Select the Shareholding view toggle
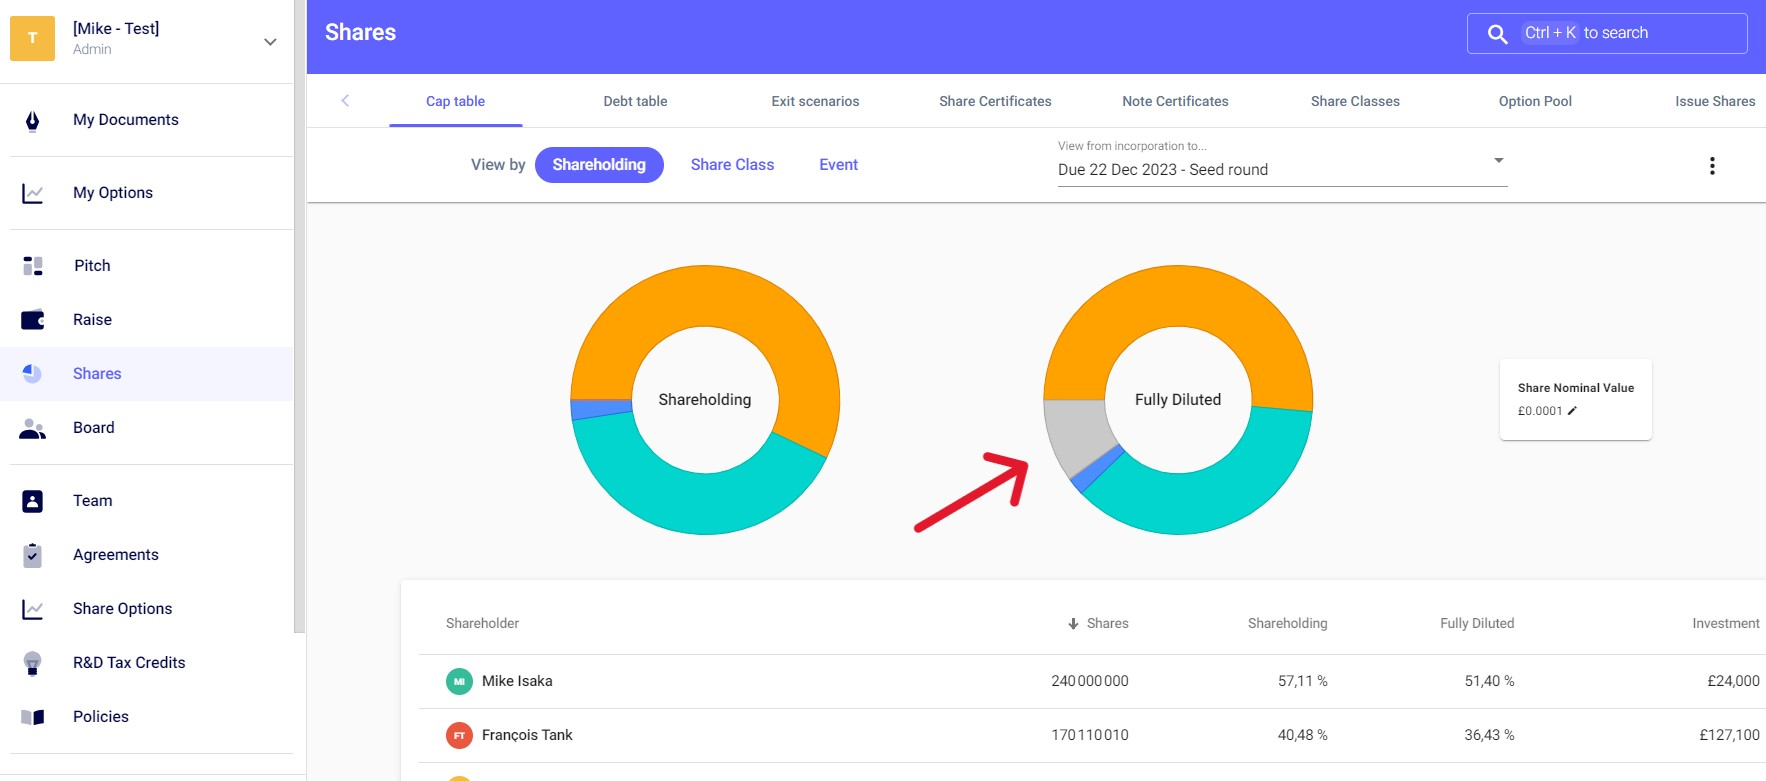The image size is (1766, 781). 599,165
